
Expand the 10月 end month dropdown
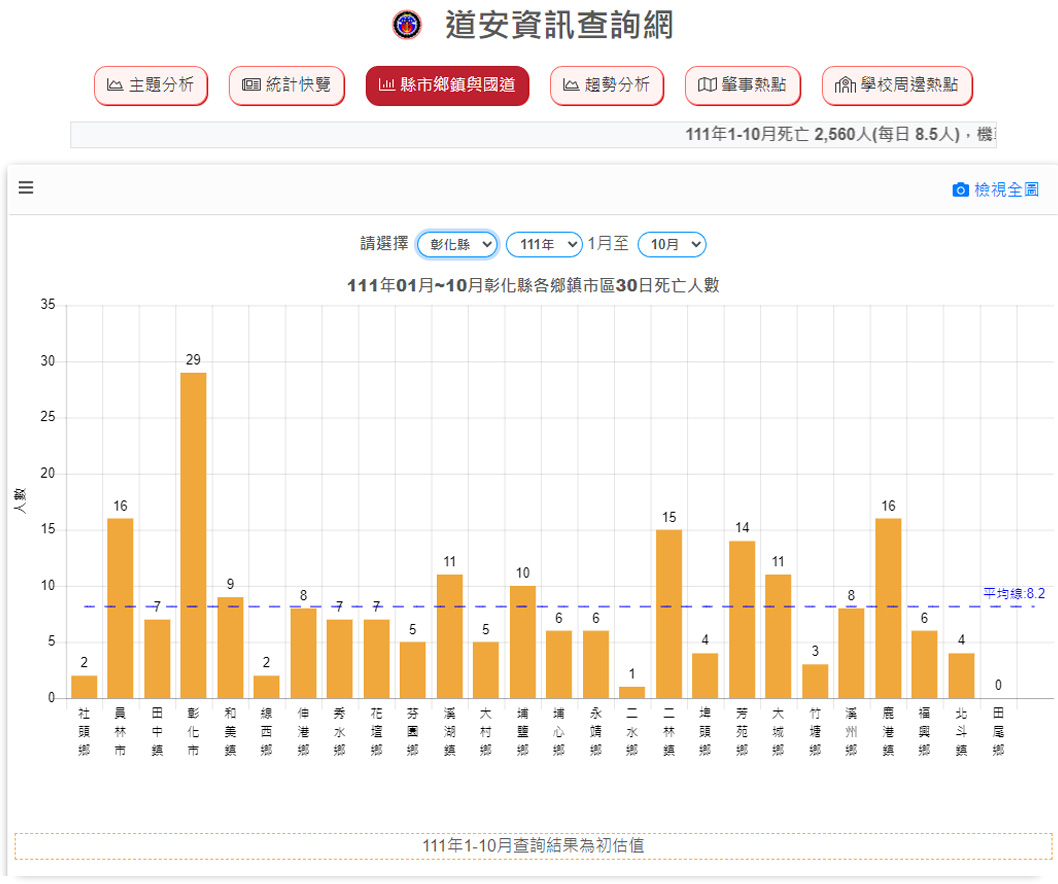tap(672, 244)
